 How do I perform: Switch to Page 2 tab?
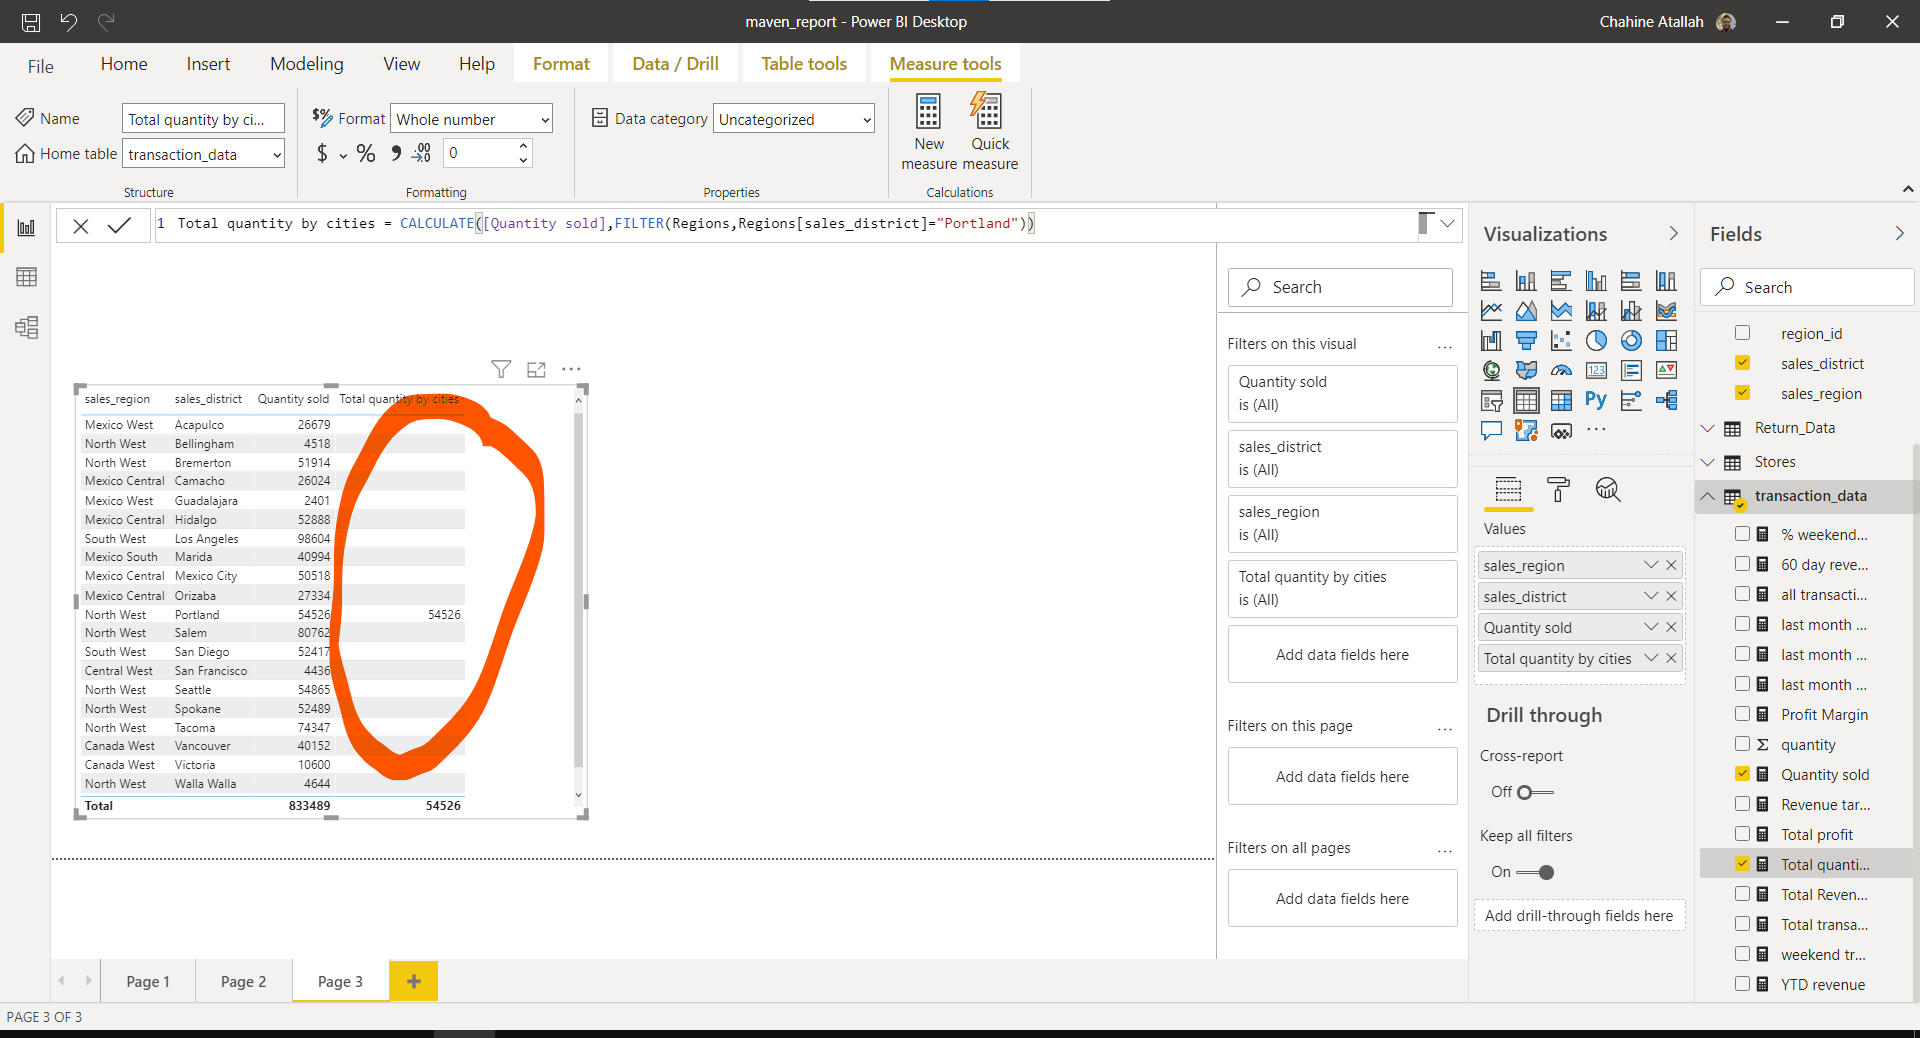(x=244, y=981)
